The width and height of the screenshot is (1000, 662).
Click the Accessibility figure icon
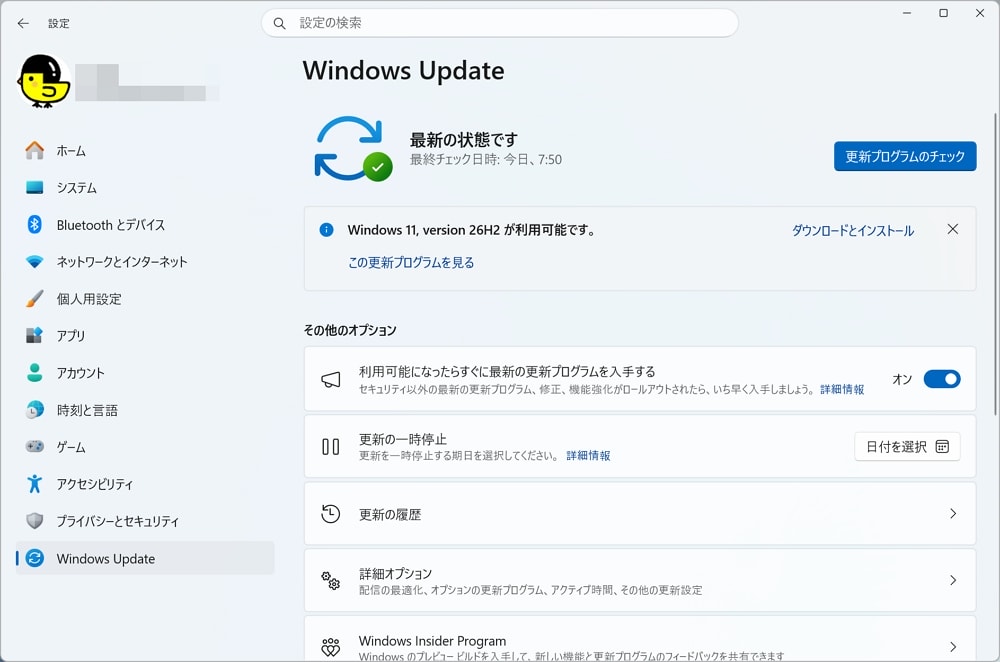34,483
